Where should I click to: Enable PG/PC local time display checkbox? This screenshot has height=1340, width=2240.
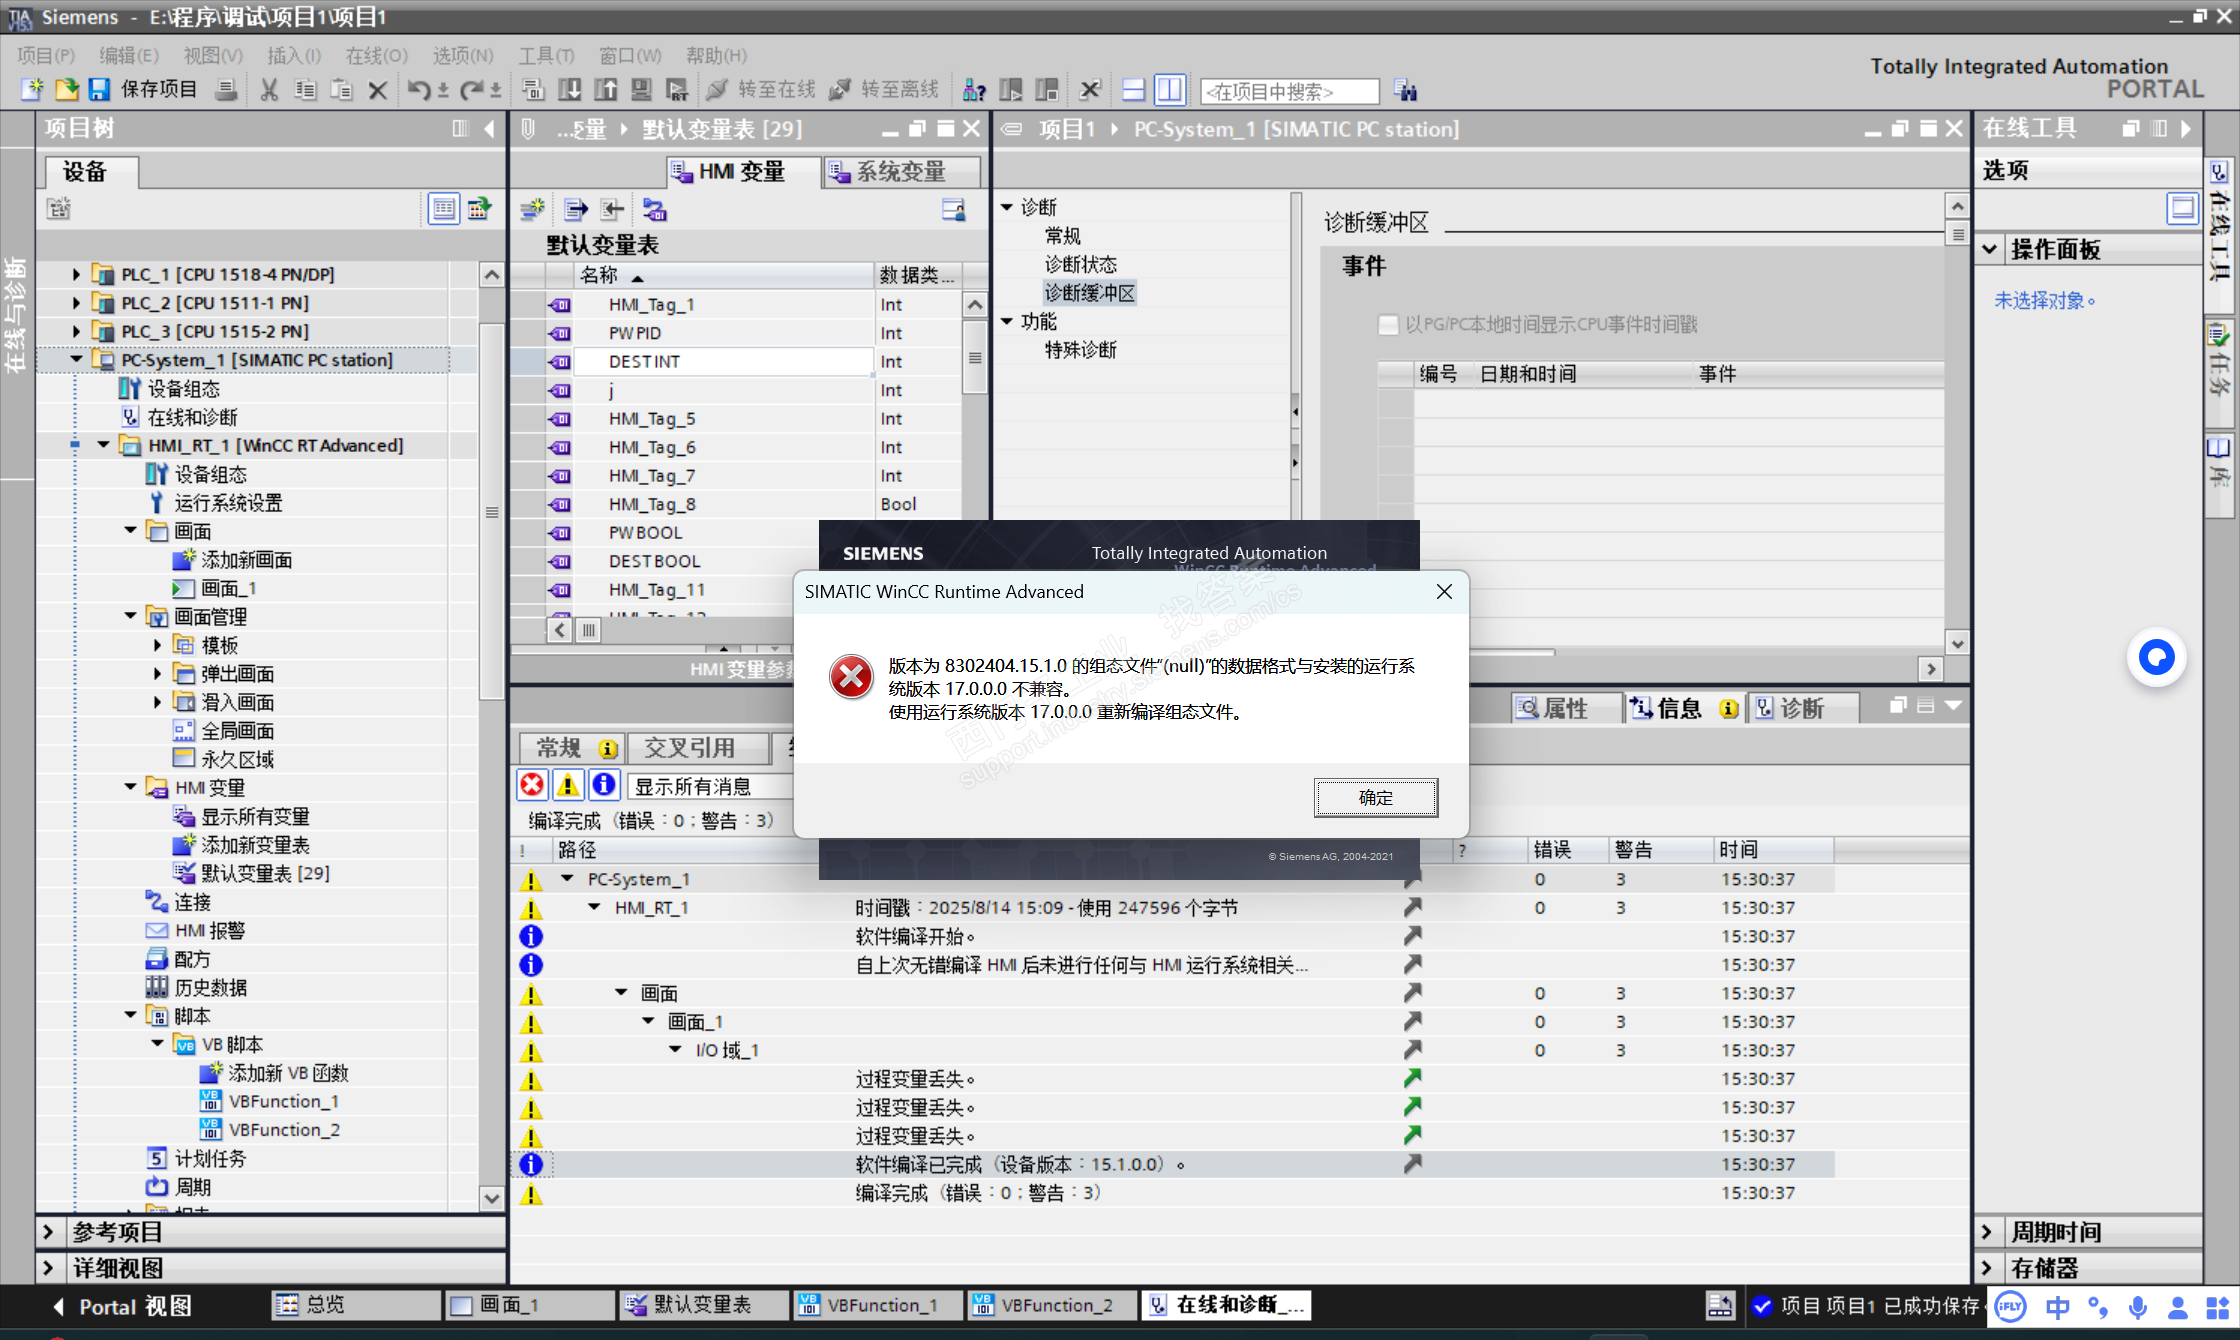click(x=1388, y=324)
